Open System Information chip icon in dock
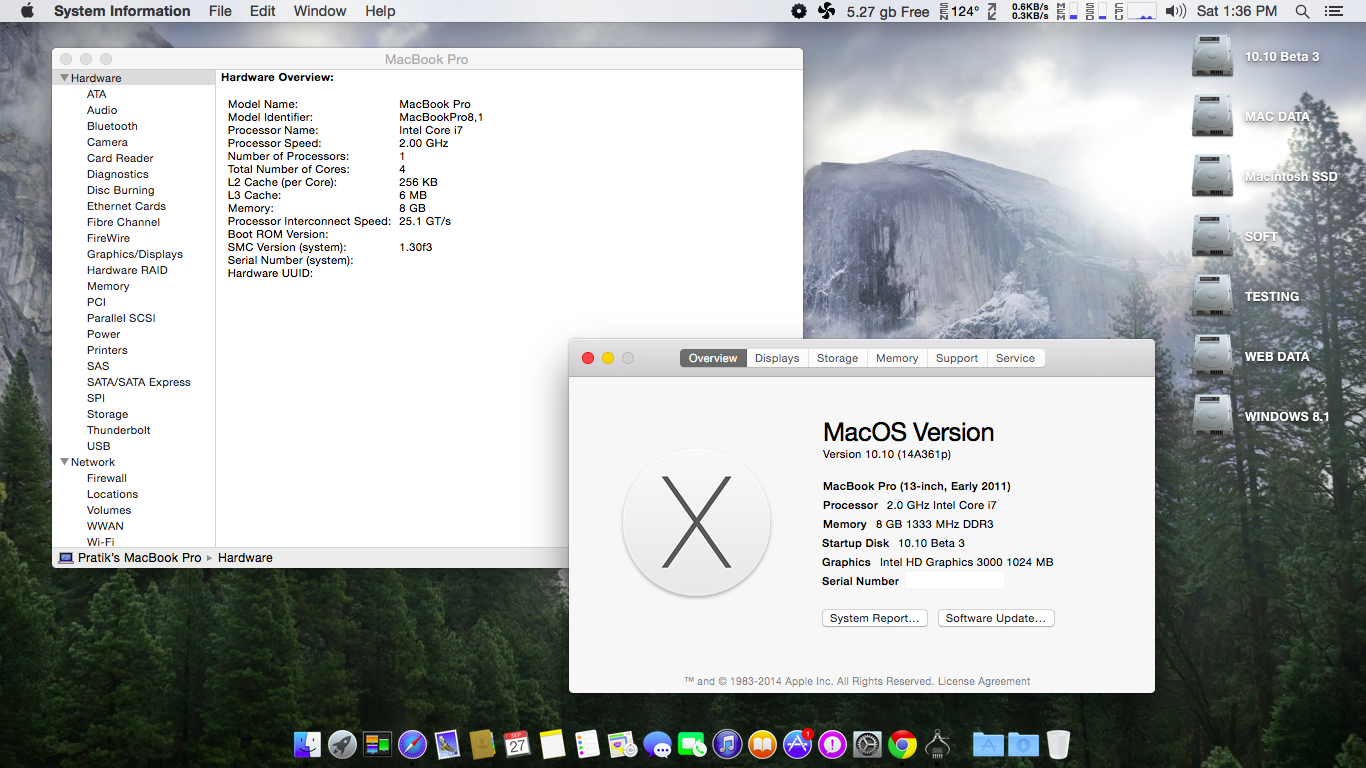Screen dimensions: 1366x768 937,744
